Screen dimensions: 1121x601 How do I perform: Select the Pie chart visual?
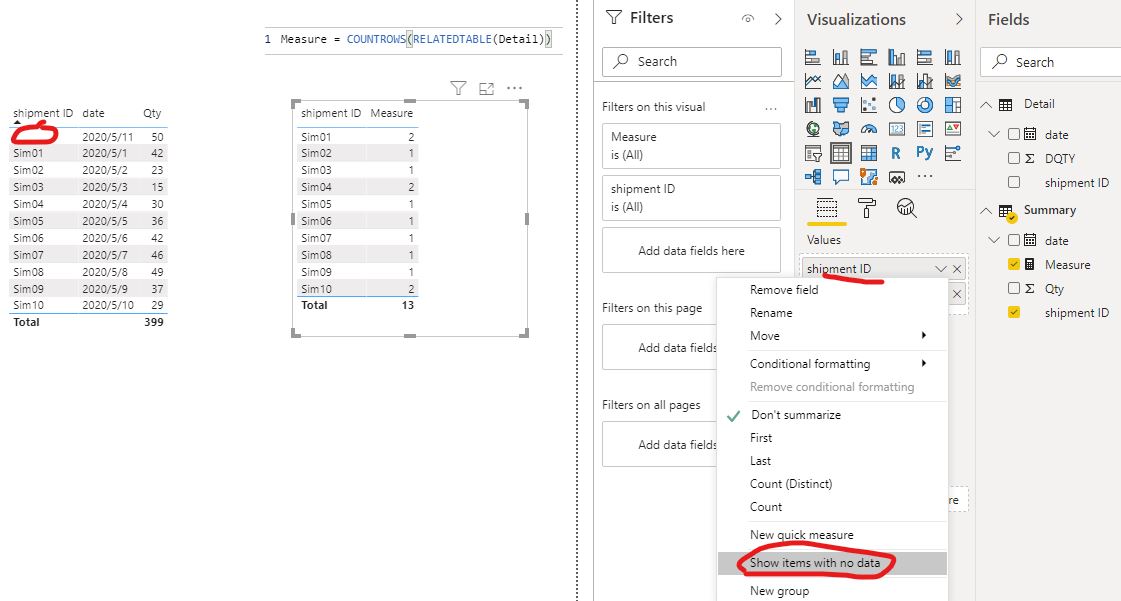click(897, 105)
